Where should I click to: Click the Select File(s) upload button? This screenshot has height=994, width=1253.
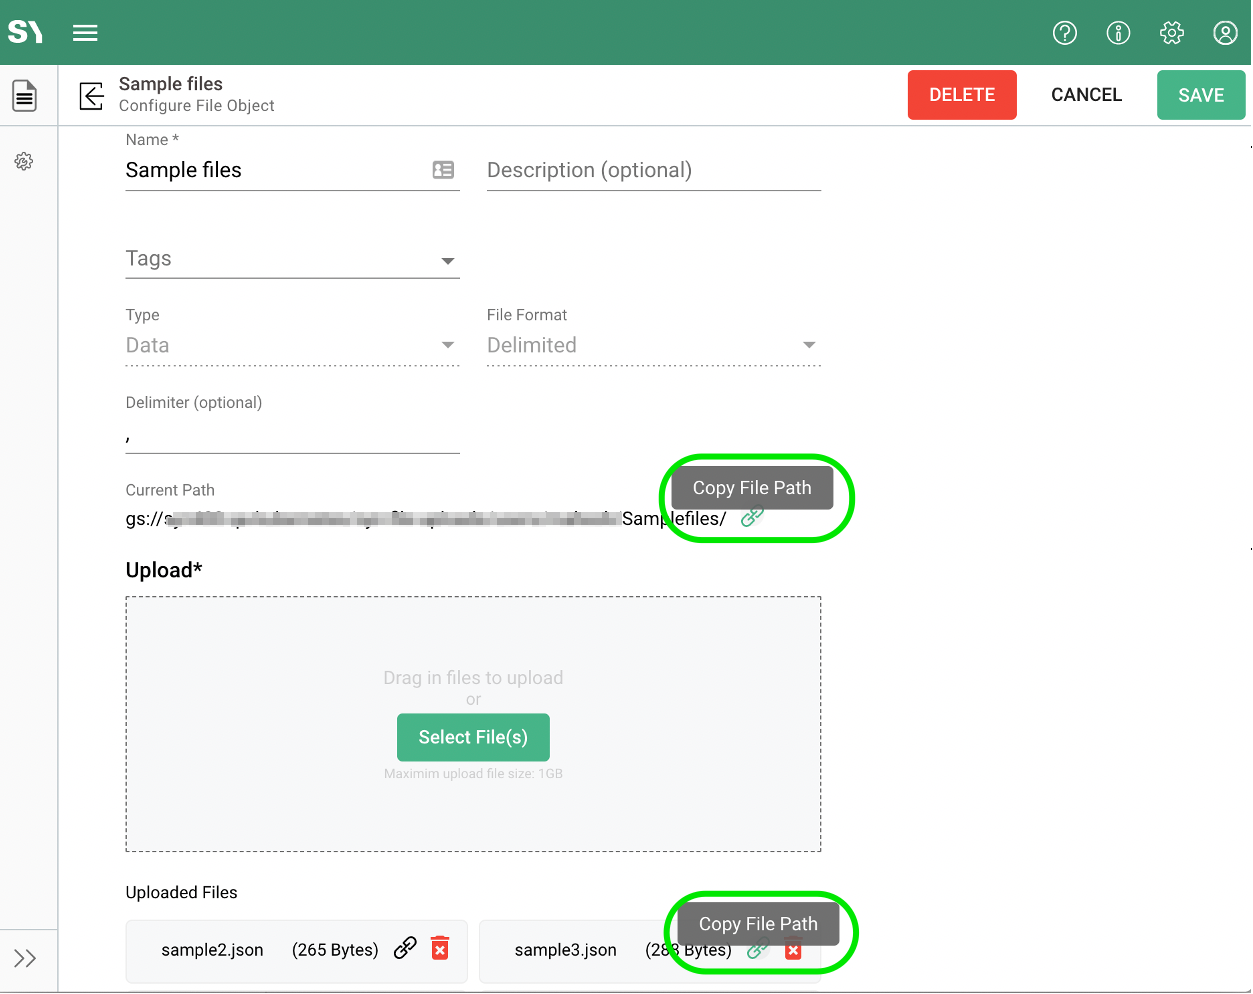point(473,737)
